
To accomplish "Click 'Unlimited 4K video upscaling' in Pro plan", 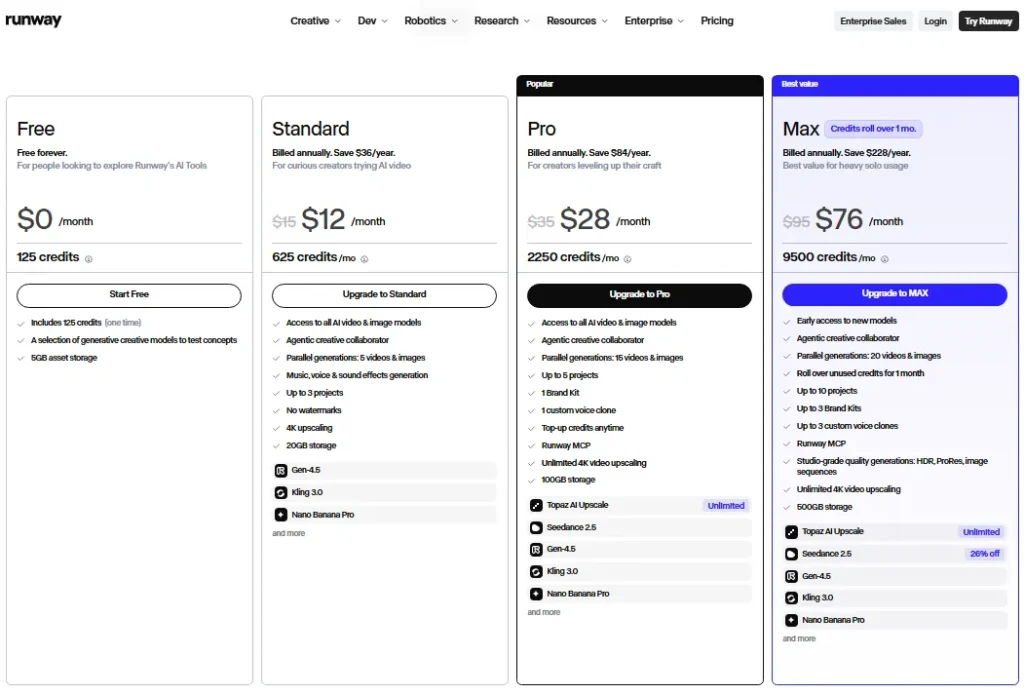I will click(594, 463).
